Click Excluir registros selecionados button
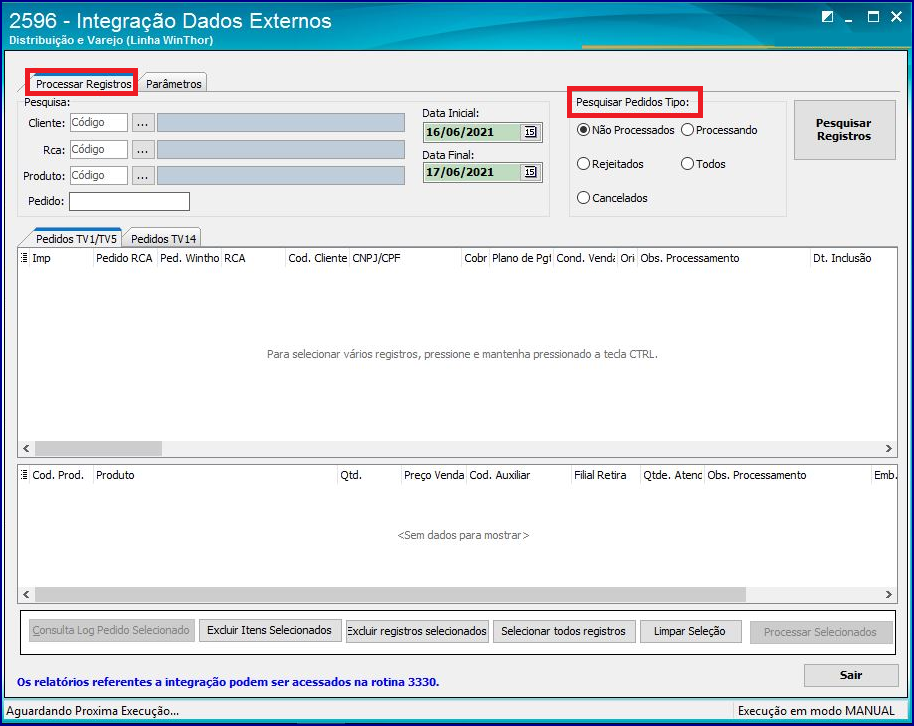The height and width of the screenshot is (726, 914). (417, 631)
